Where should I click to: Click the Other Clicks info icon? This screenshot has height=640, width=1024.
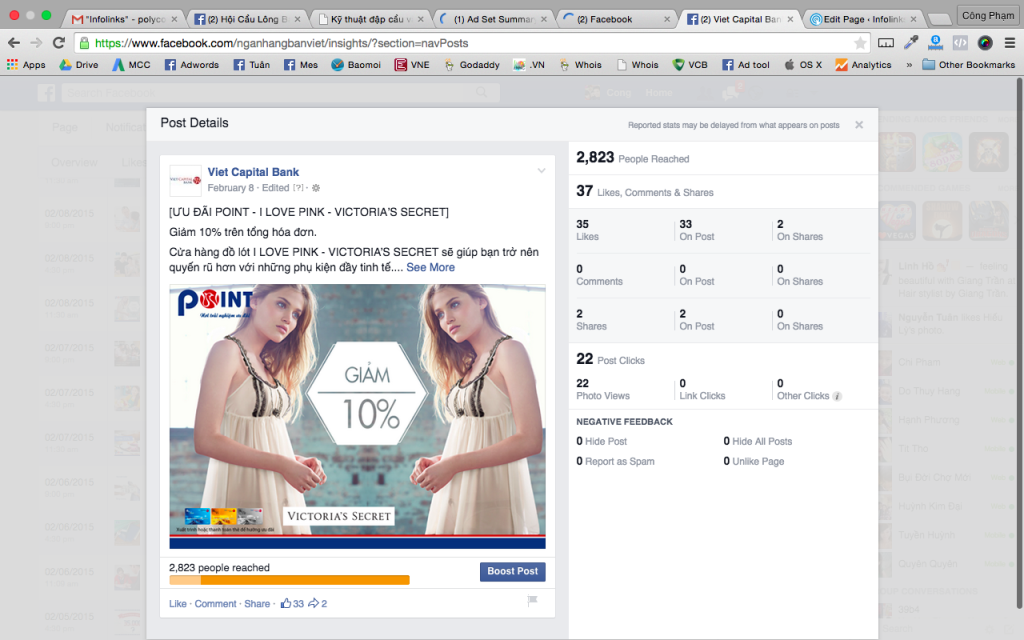coord(837,396)
